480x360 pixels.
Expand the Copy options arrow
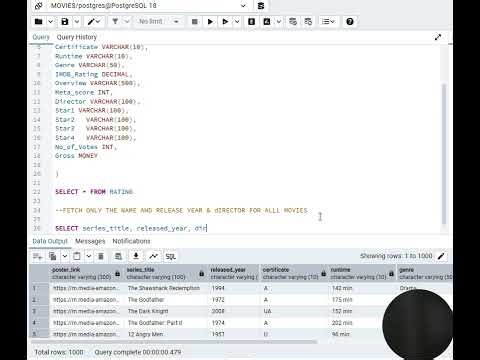point(65,256)
